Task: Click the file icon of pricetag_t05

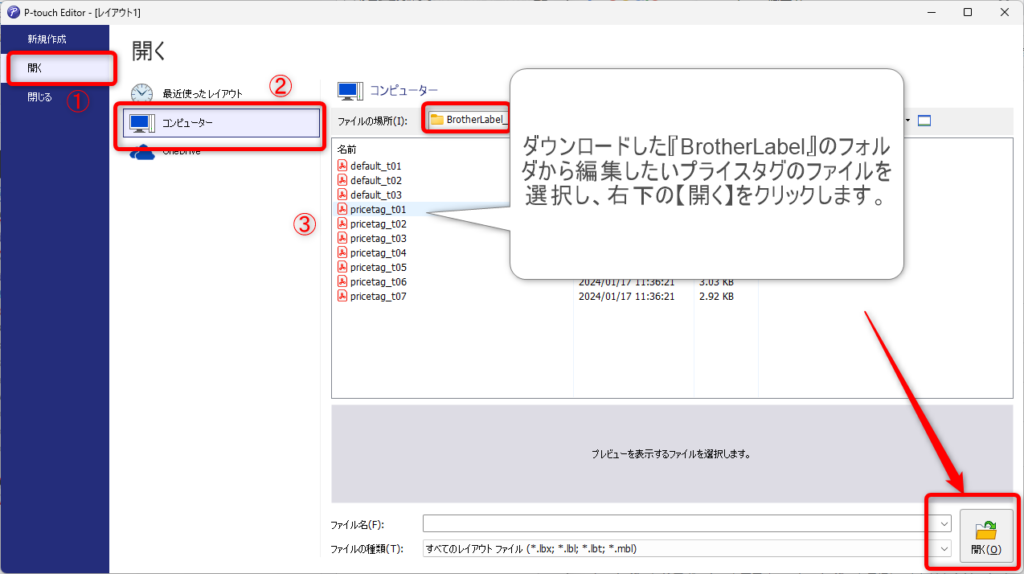Action: tap(342, 267)
